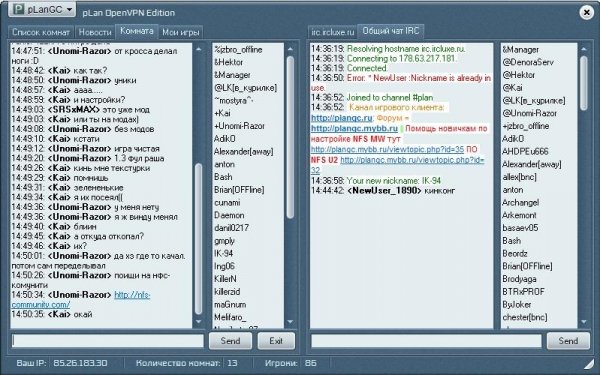Screen dimensions: 600x375
Task: Select danil0217 in room user list
Action: 231,228
